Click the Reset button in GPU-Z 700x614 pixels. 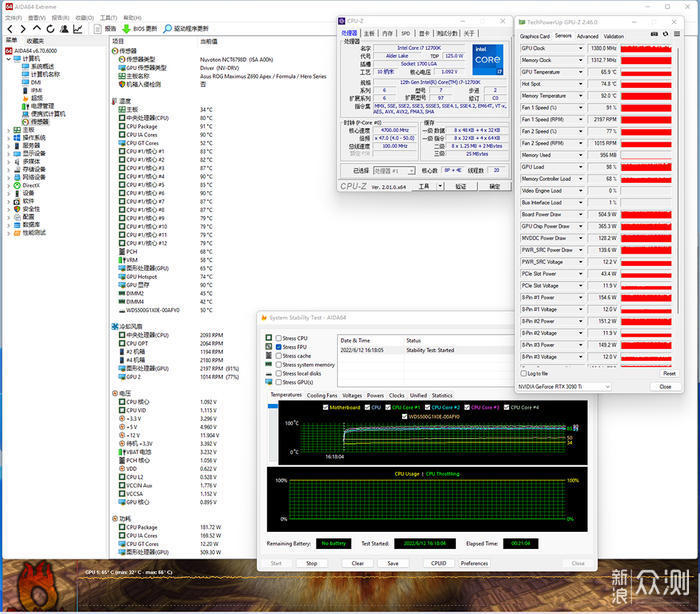pos(669,374)
